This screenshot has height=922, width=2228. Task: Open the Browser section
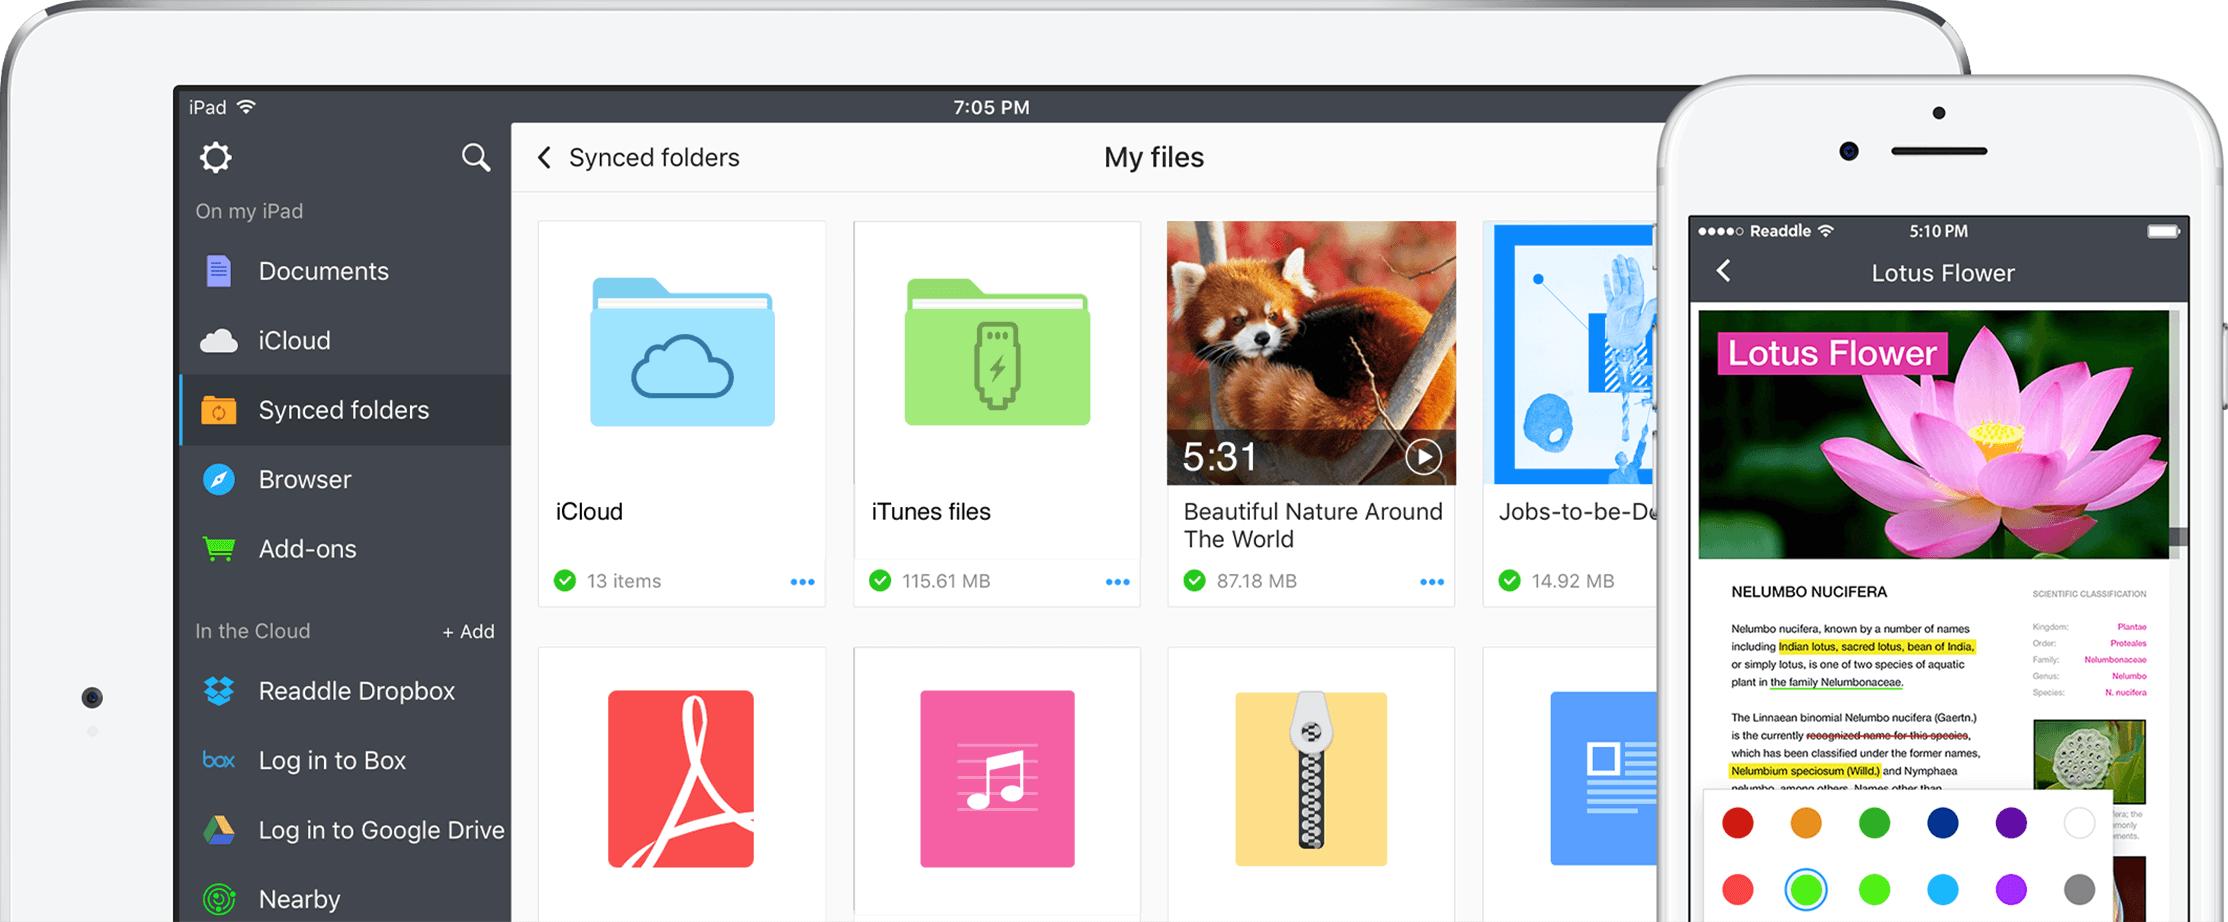tap(304, 479)
